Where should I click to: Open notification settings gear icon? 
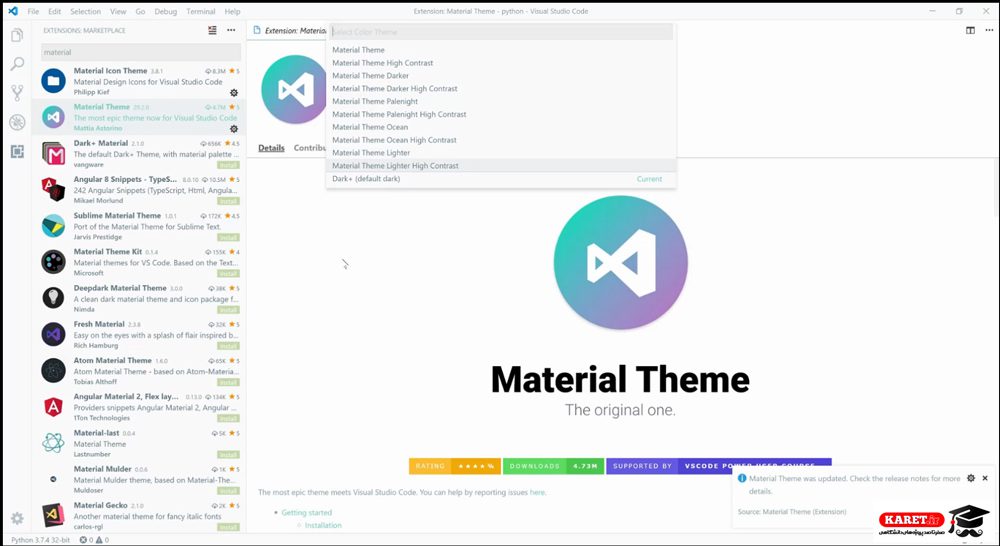[x=971, y=478]
